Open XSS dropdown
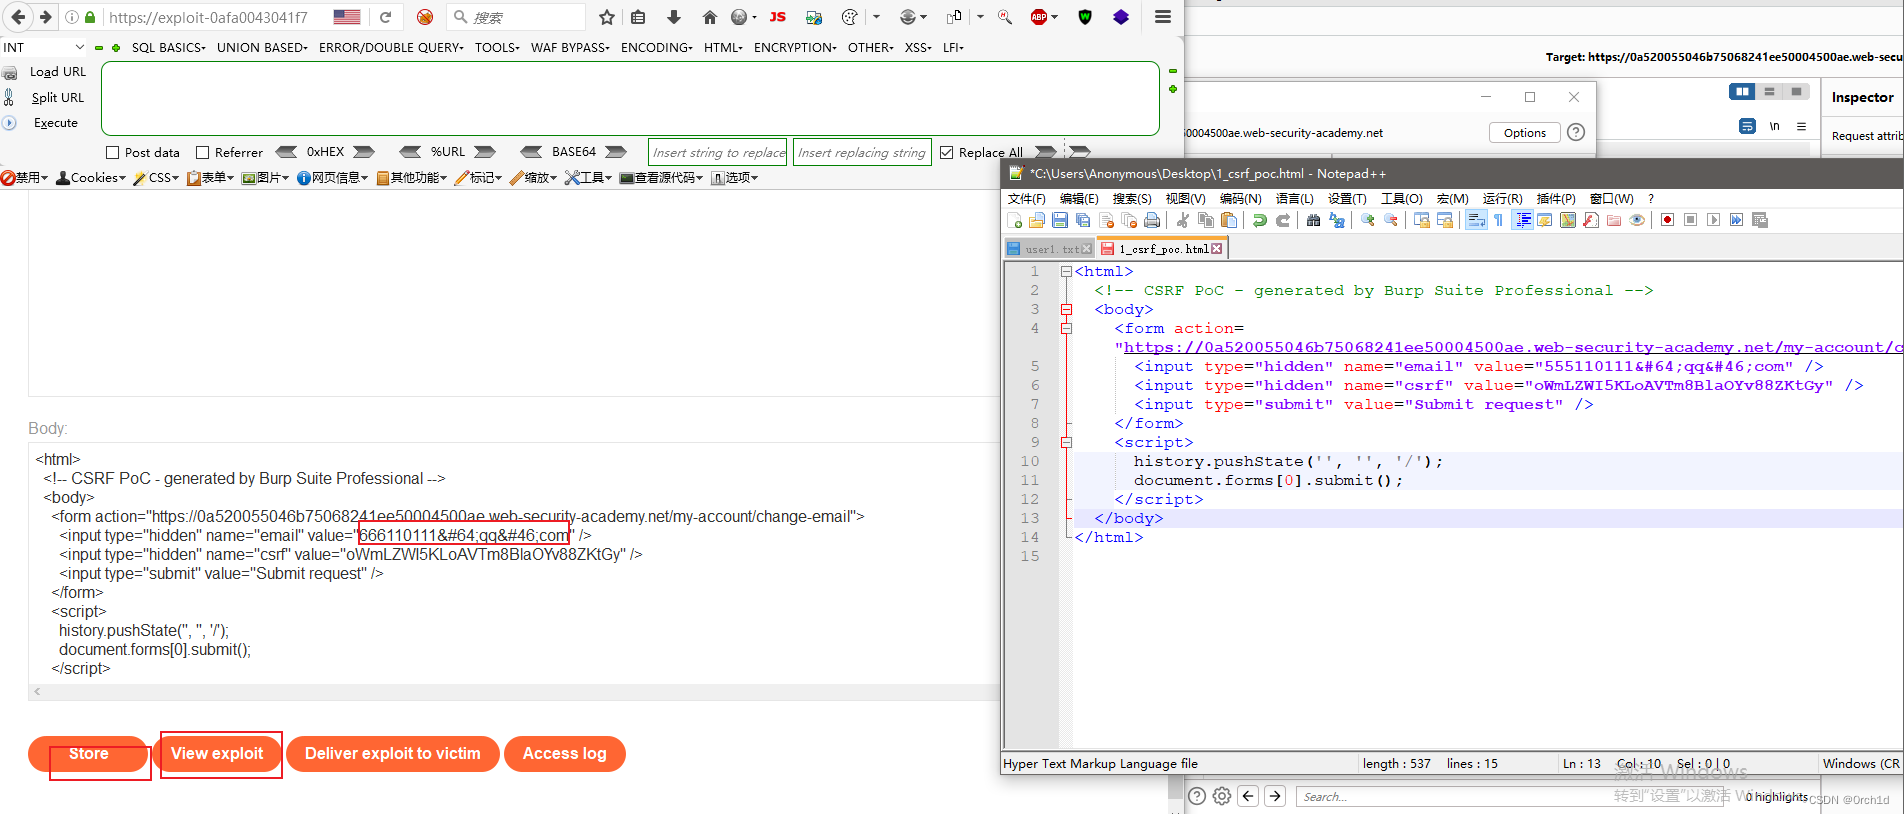This screenshot has width=1904, height=814. 918,47
